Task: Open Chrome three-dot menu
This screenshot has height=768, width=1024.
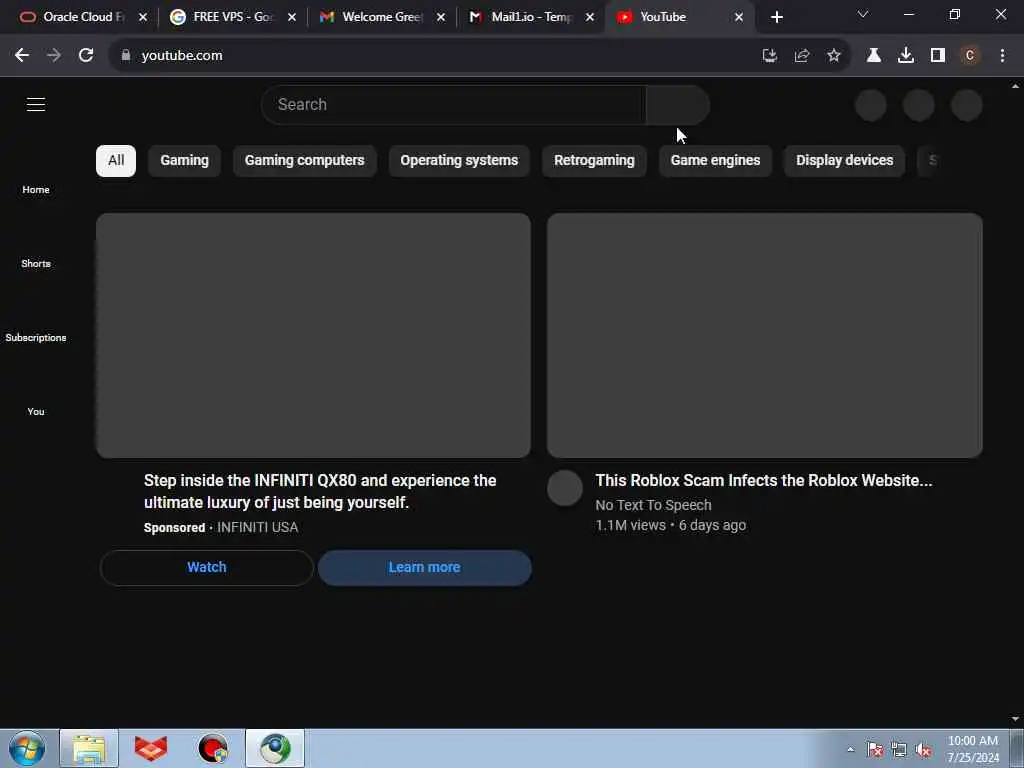Action: (x=1002, y=56)
